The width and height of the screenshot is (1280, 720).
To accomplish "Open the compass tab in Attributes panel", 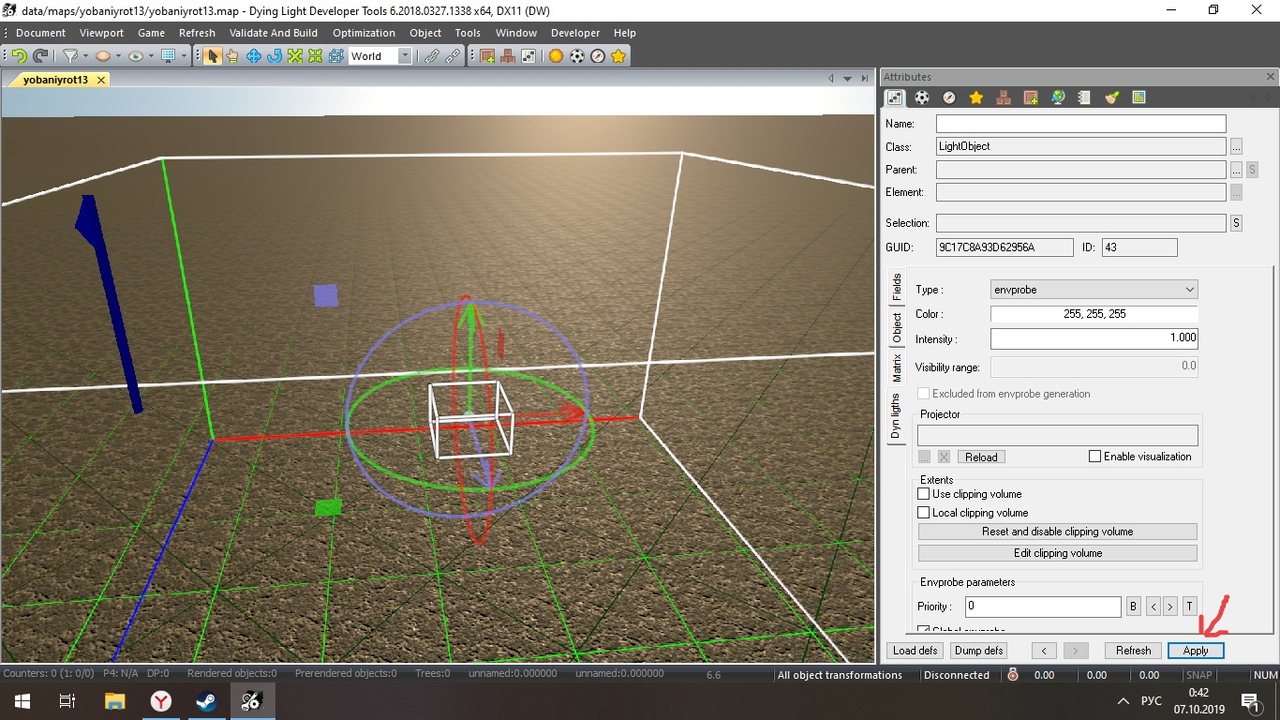I will coord(949,98).
